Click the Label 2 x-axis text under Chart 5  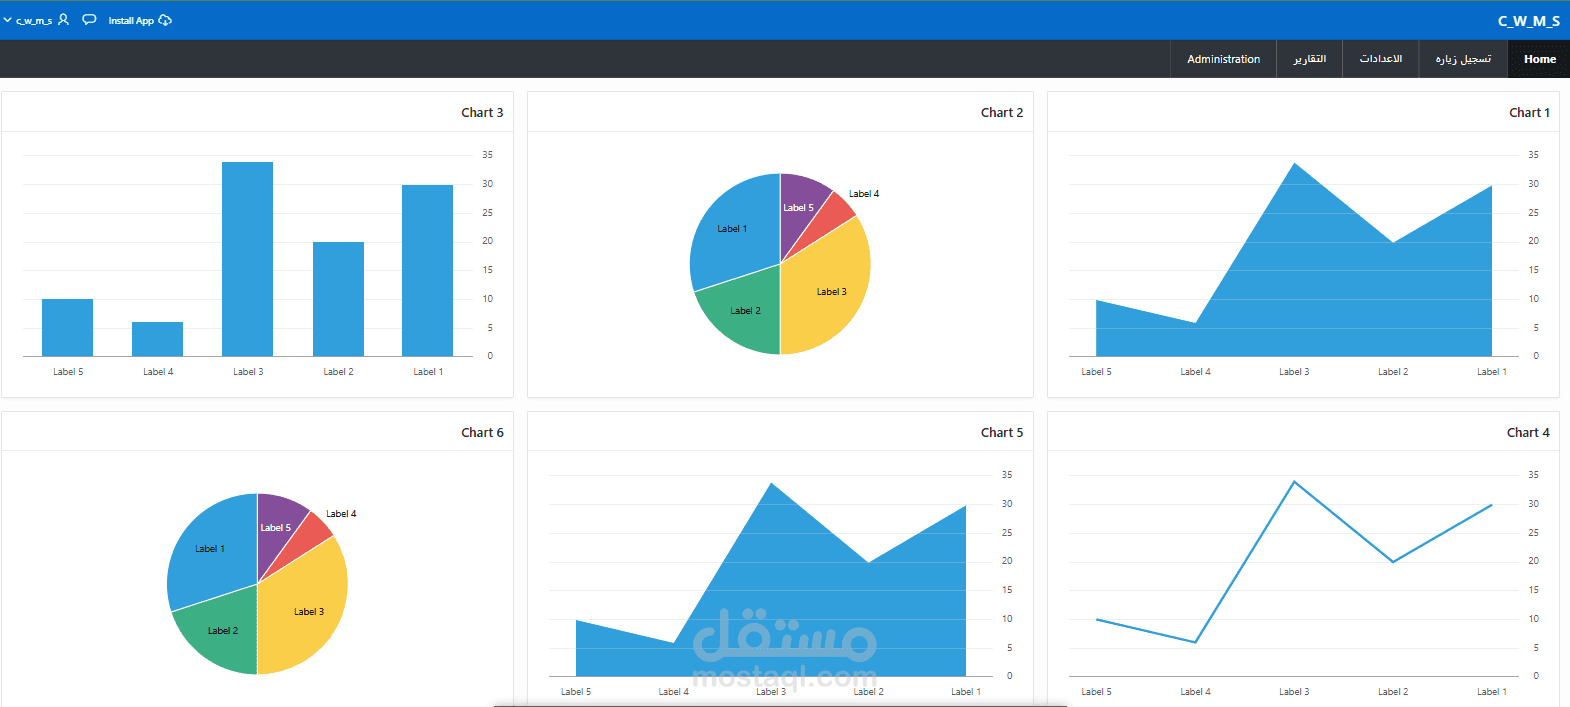(x=868, y=692)
